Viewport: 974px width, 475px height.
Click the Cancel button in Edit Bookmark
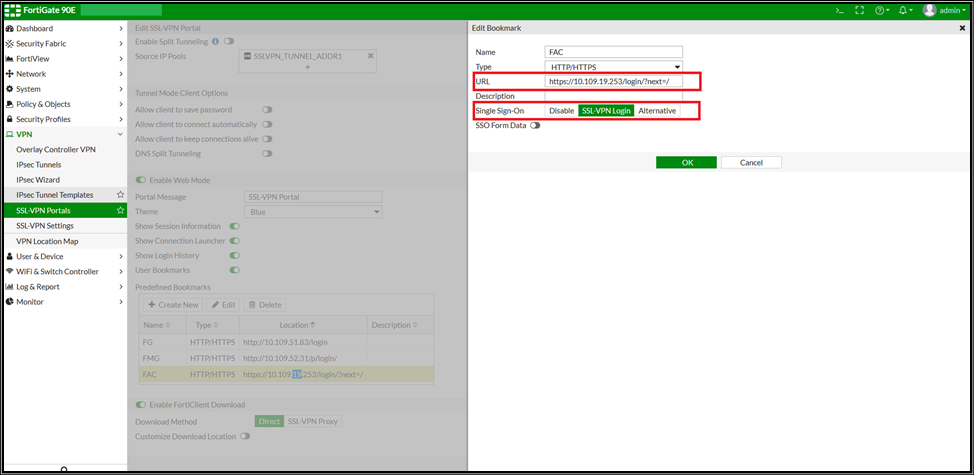[x=751, y=162]
